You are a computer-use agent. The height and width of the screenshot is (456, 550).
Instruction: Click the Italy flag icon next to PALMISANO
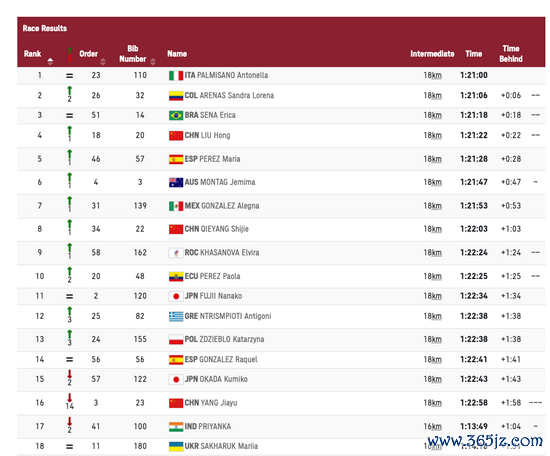[176, 75]
